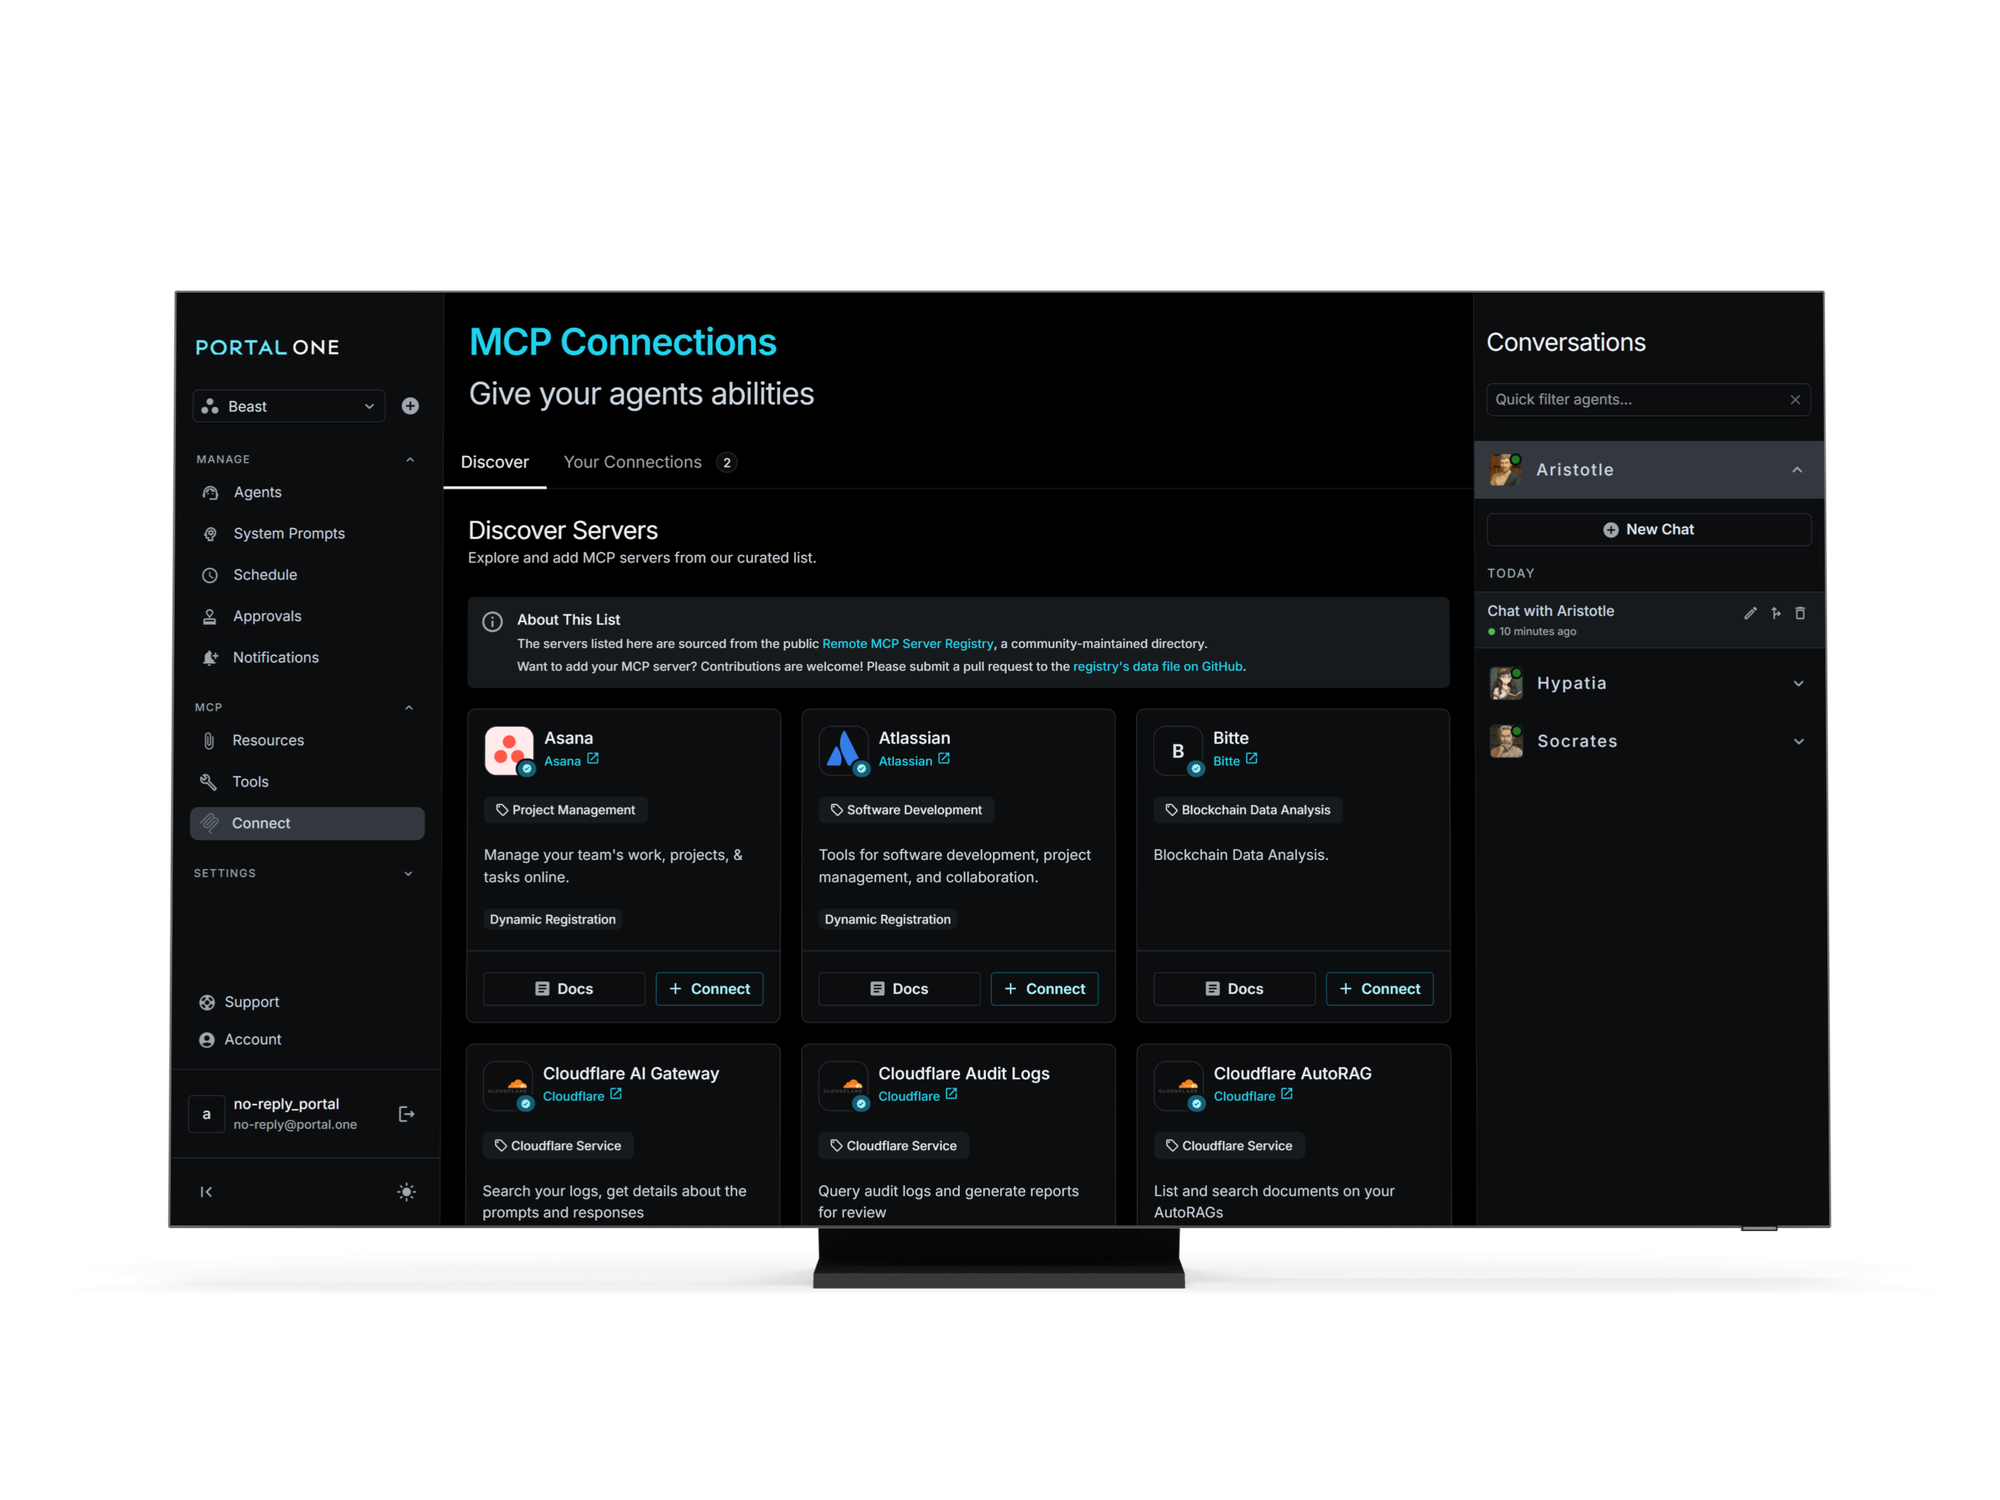Open the registry's data file on GitHub link

[1158, 666]
